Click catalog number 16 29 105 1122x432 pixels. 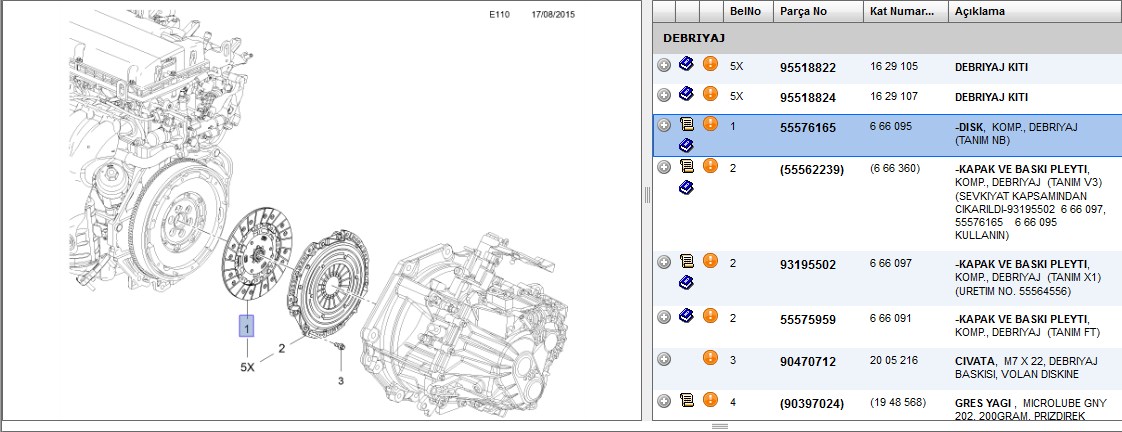(x=894, y=67)
